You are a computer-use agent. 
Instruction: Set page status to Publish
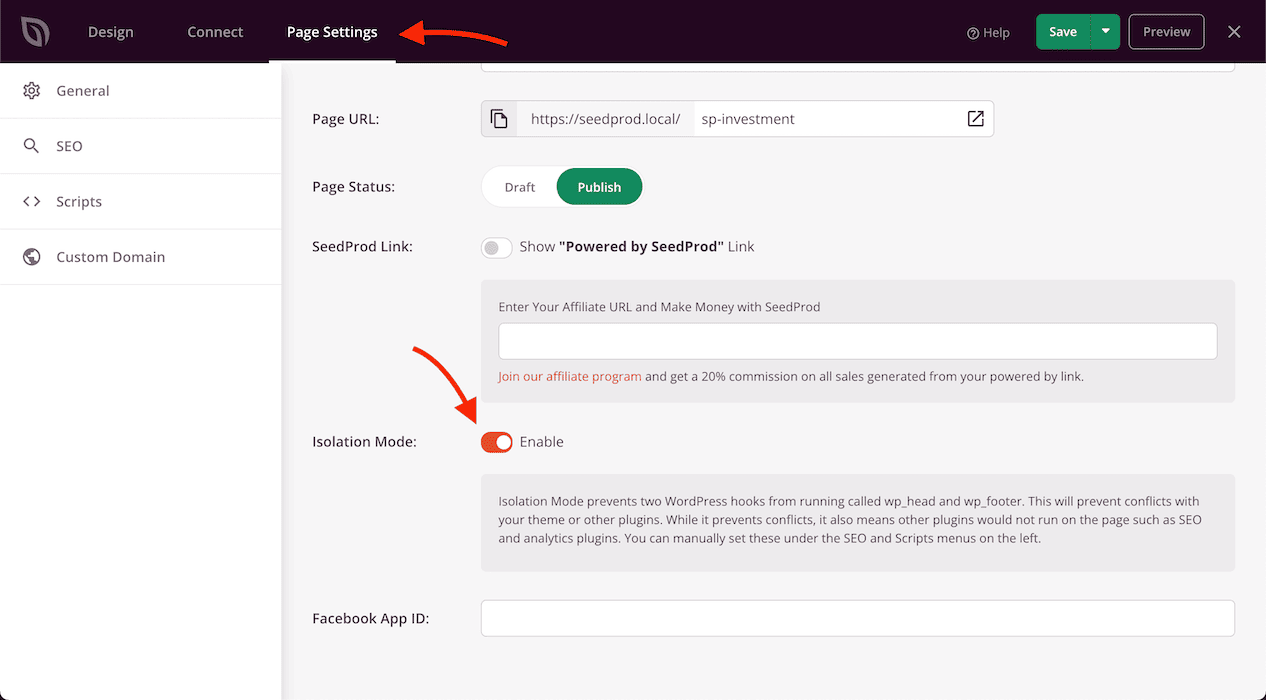click(x=599, y=187)
